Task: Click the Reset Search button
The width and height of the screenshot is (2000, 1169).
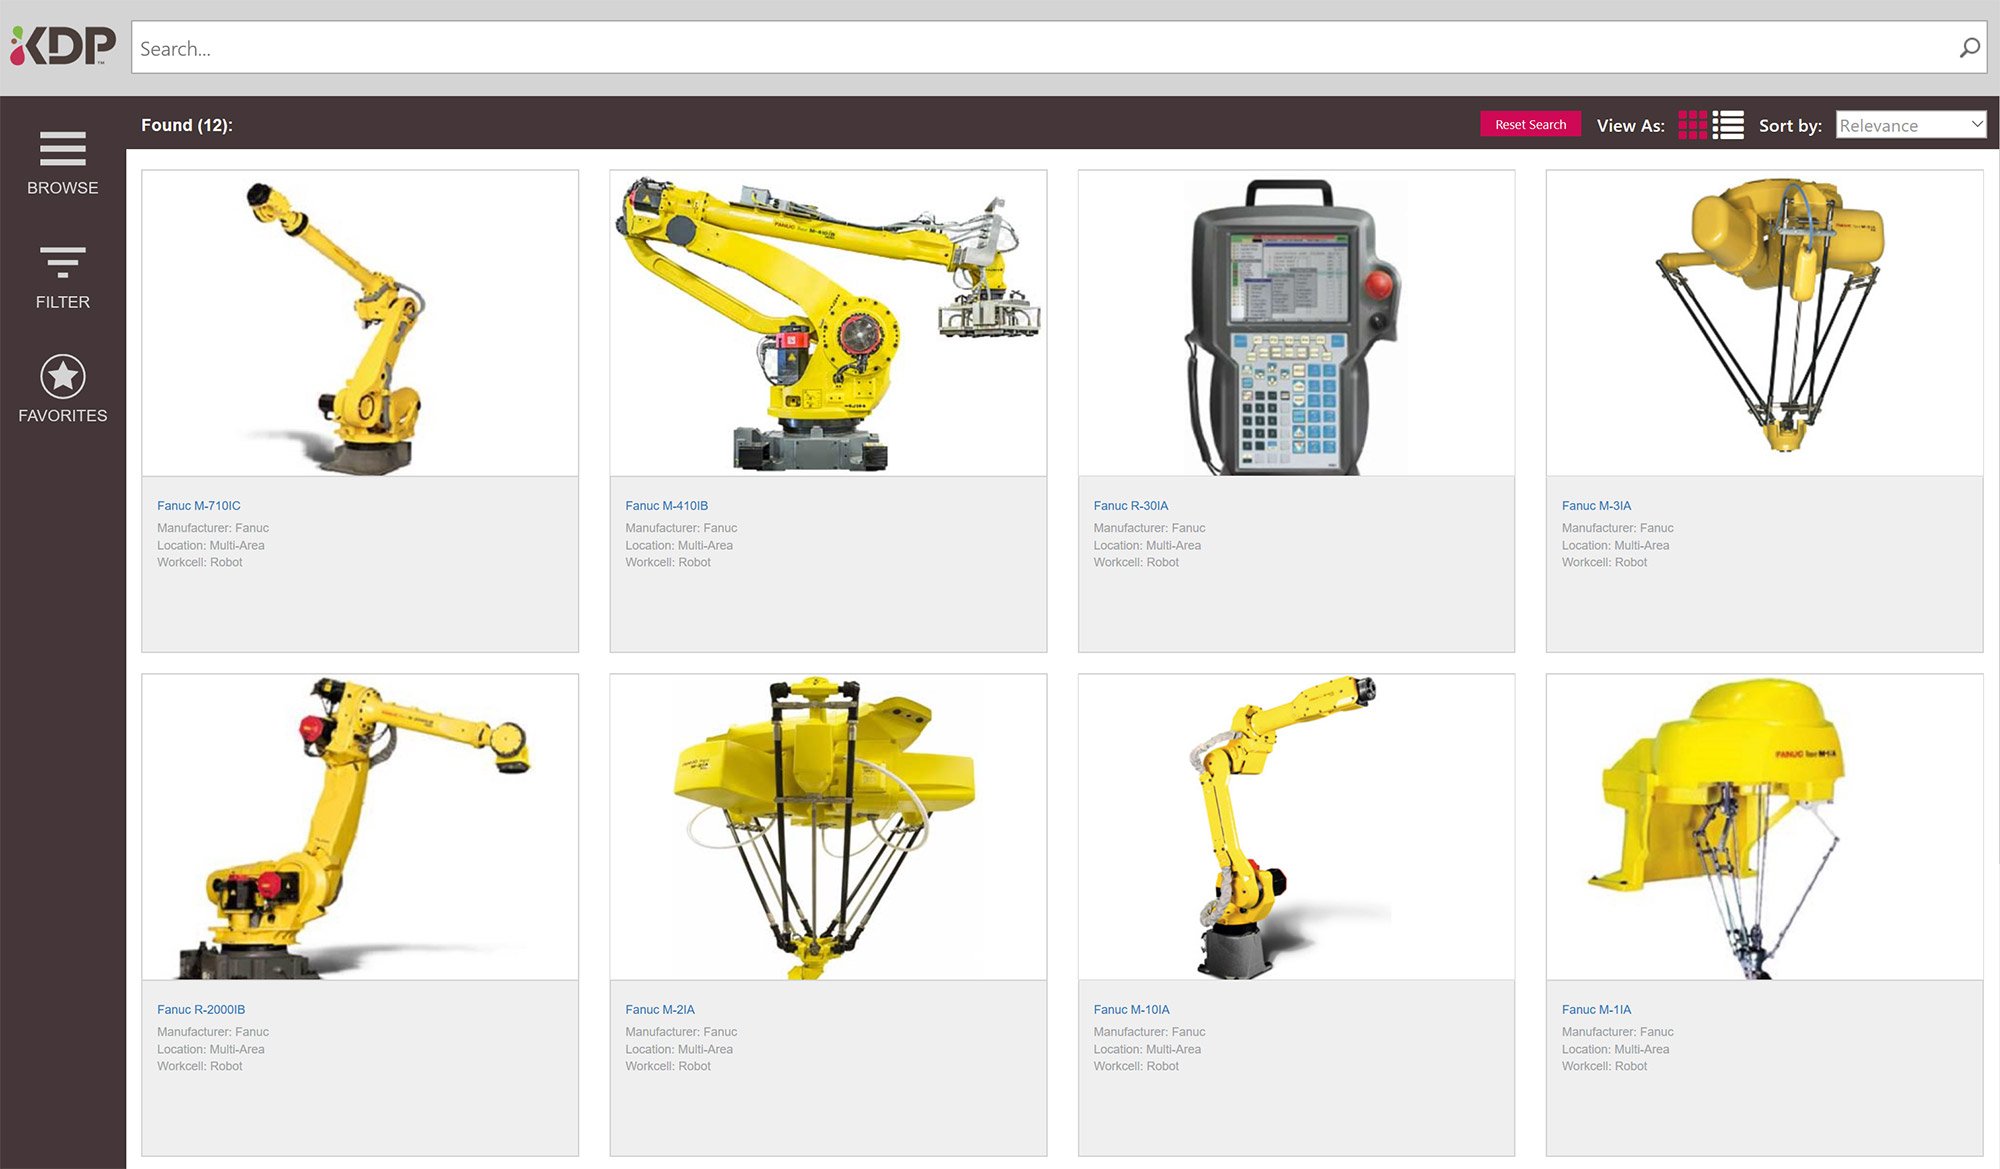Action: pyautogui.click(x=1530, y=124)
